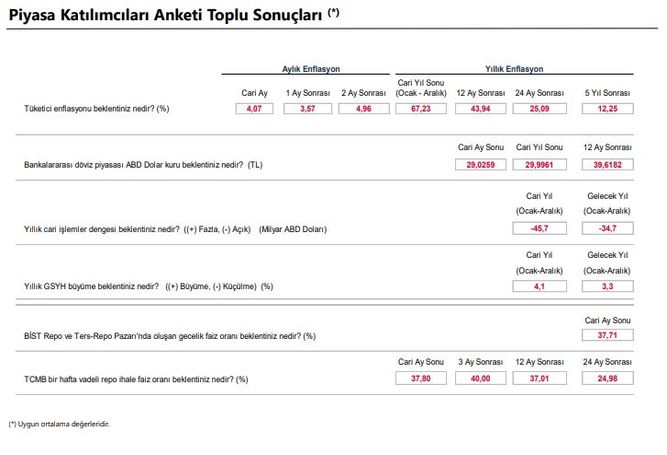This screenshot has width=667, height=455.
Task: Click current account balance value -45,7
Action: pos(536,229)
